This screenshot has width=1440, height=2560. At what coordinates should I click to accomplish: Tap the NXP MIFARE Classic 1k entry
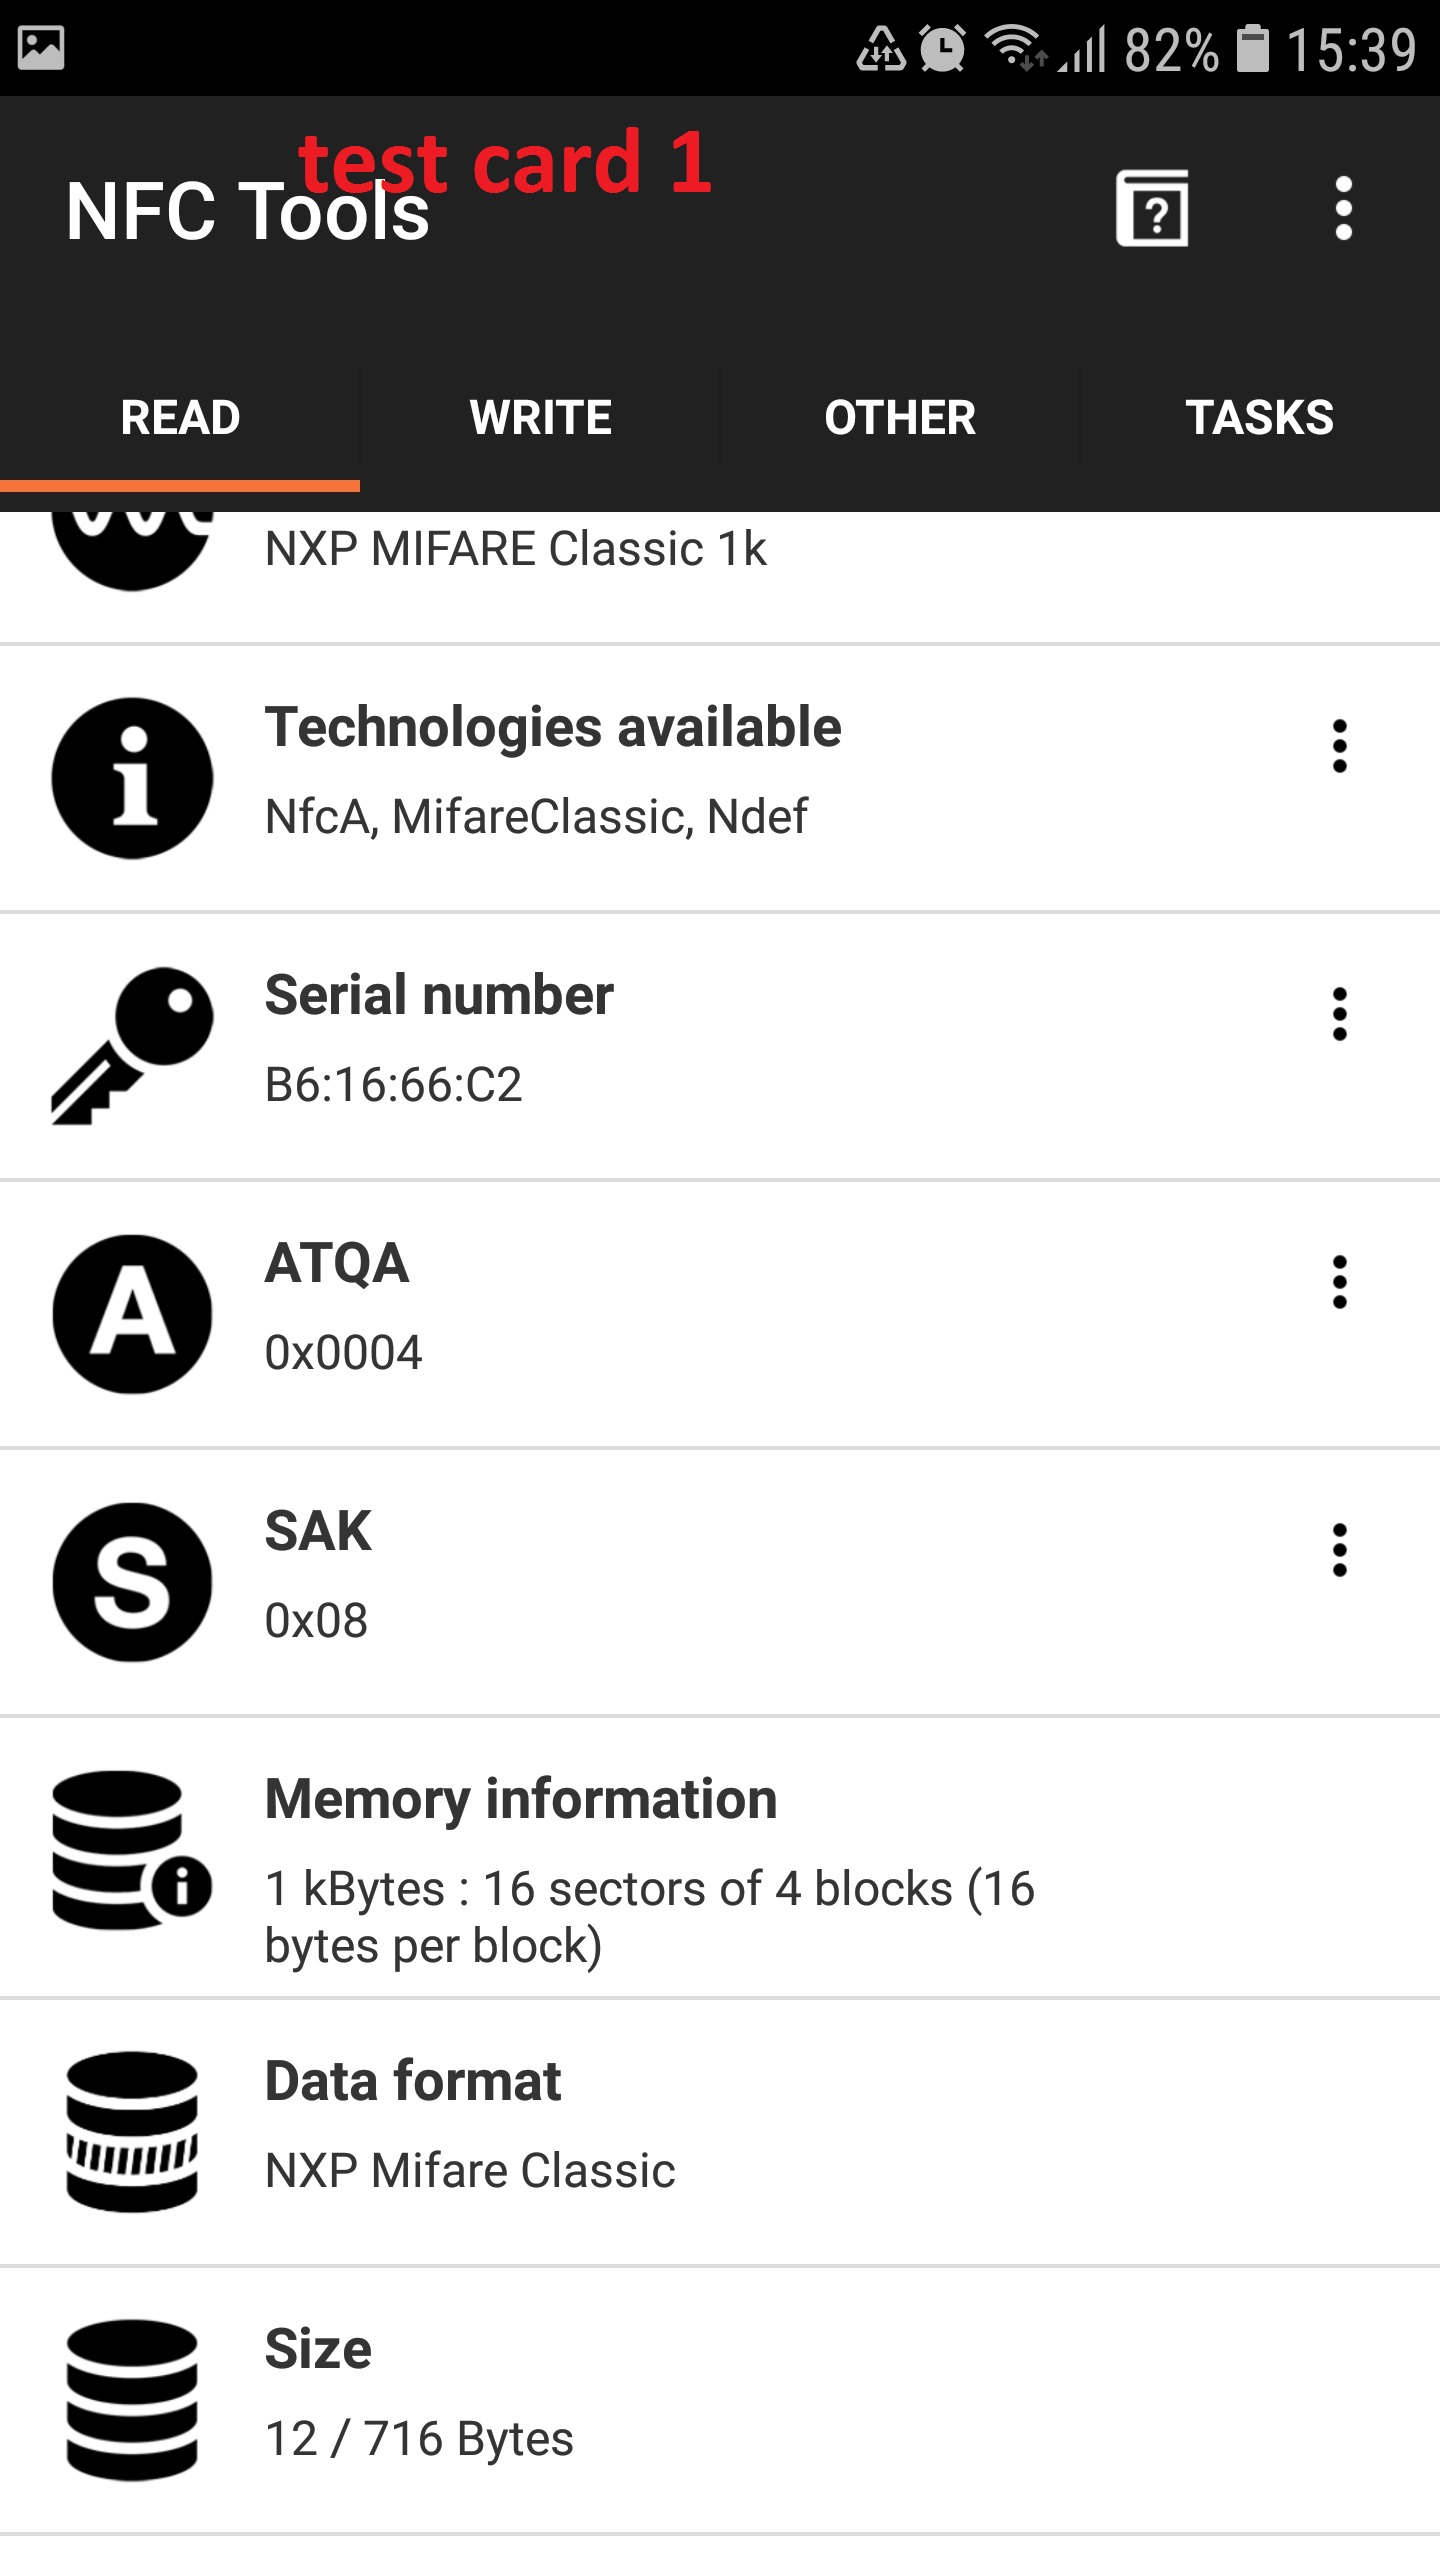tap(515, 550)
